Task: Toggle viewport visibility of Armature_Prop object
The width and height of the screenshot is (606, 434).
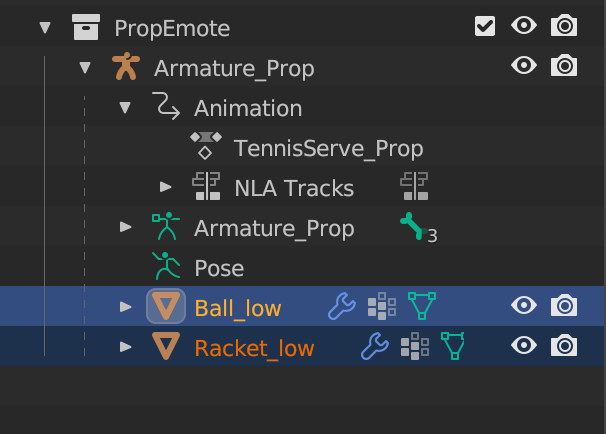Action: click(524, 67)
